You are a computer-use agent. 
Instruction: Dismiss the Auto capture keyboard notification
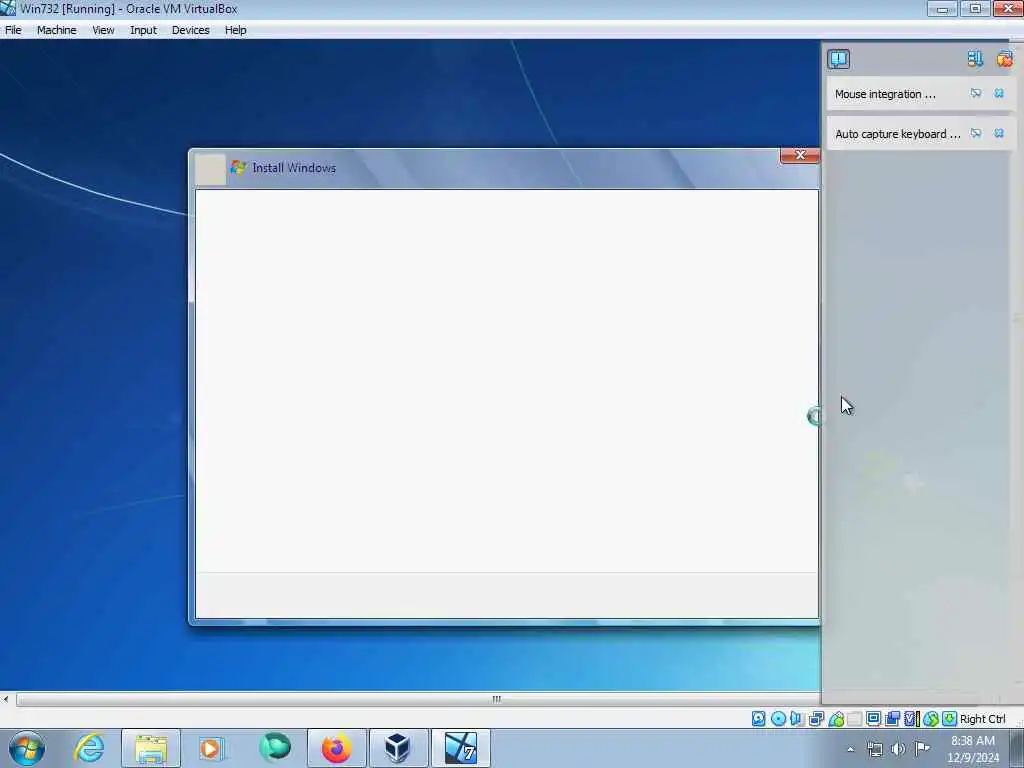(x=999, y=133)
